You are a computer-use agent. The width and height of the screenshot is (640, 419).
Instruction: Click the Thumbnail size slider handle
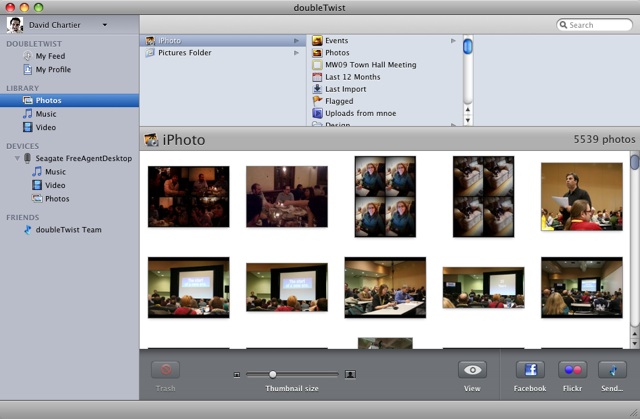(x=273, y=374)
